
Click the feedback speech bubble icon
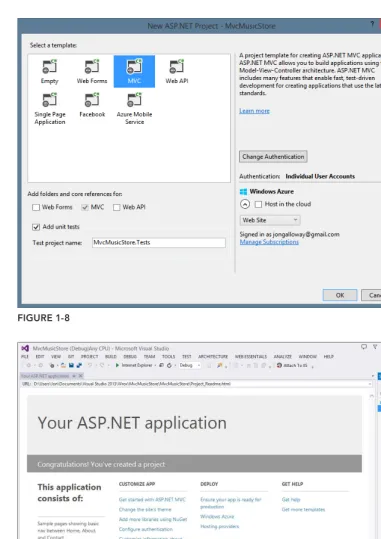click(364, 347)
